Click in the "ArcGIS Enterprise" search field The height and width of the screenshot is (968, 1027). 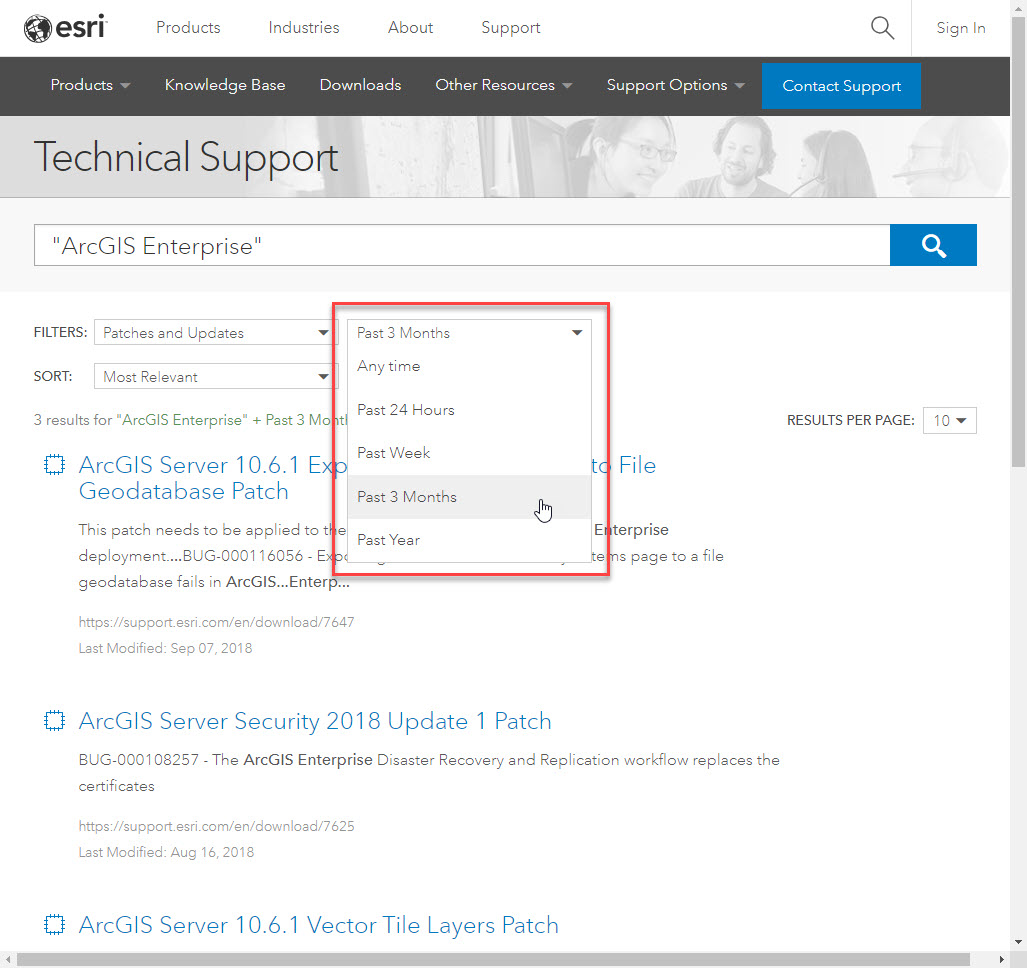pos(462,246)
